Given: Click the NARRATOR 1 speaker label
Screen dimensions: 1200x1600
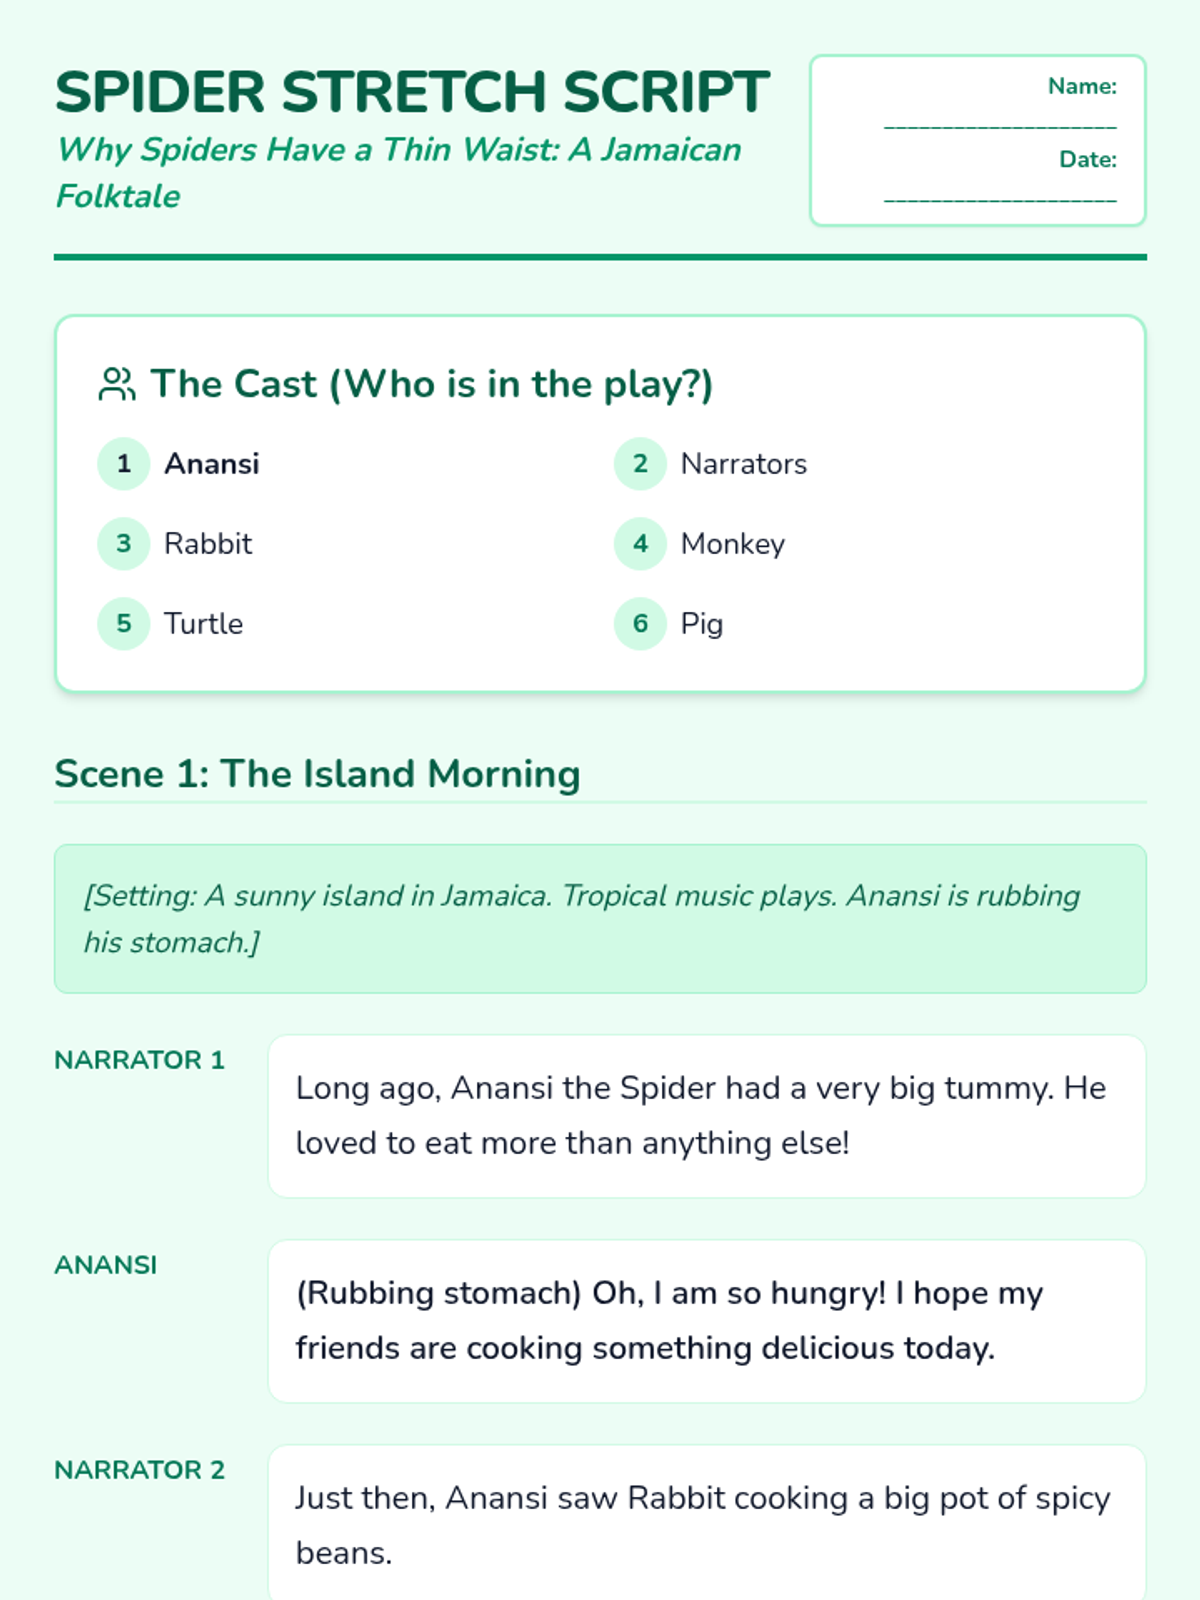Looking at the screenshot, I should [139, 1060].
